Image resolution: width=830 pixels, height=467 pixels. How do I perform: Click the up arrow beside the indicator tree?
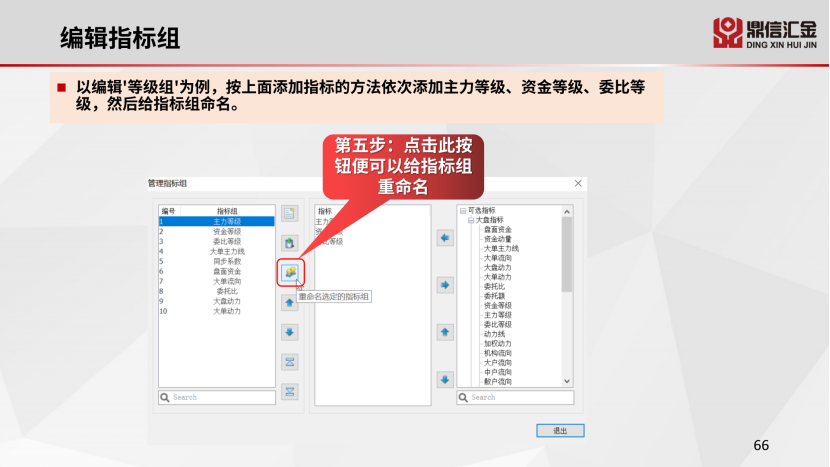445,332
